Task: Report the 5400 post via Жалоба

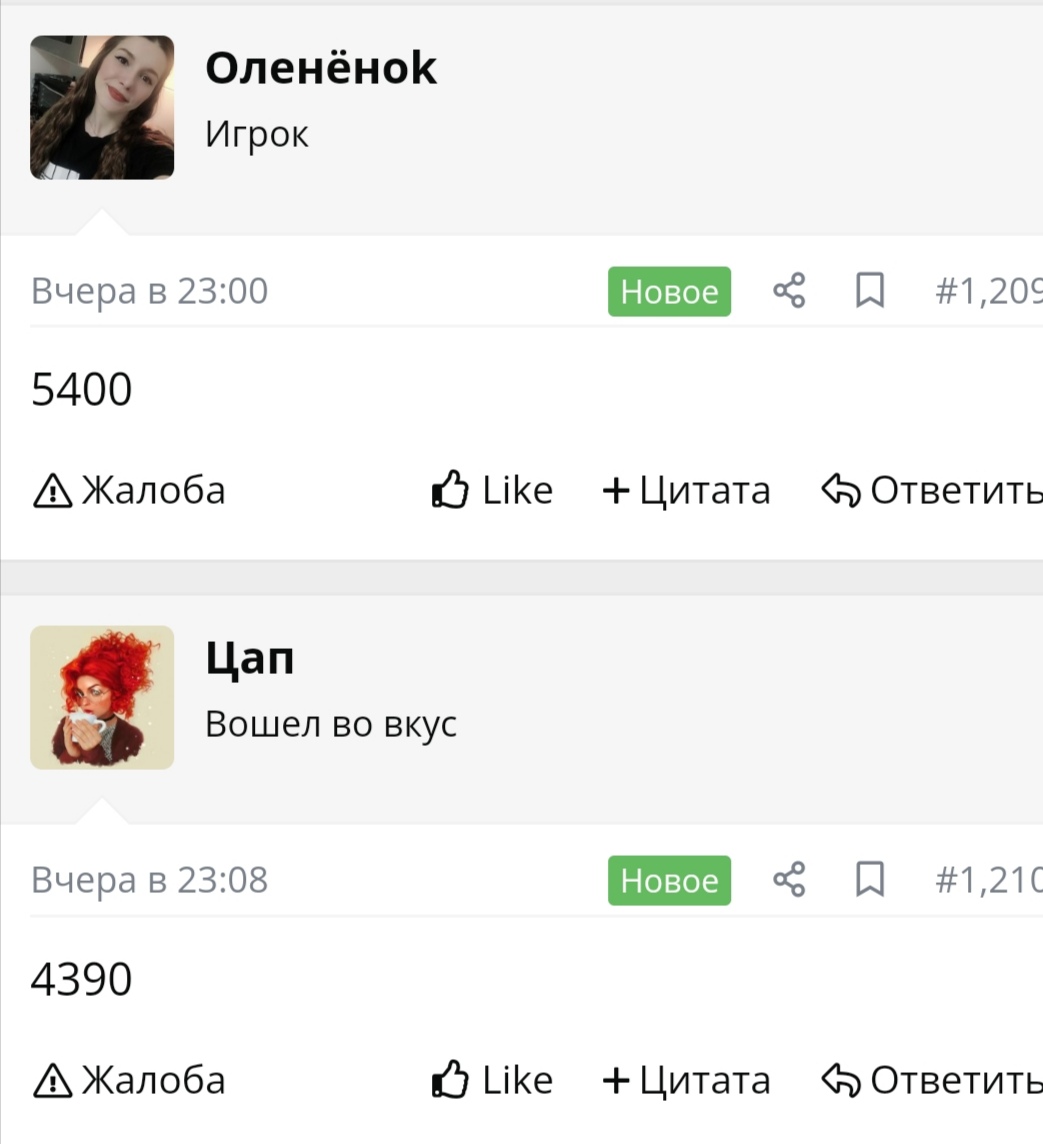Action: click(x=129, y=490)
